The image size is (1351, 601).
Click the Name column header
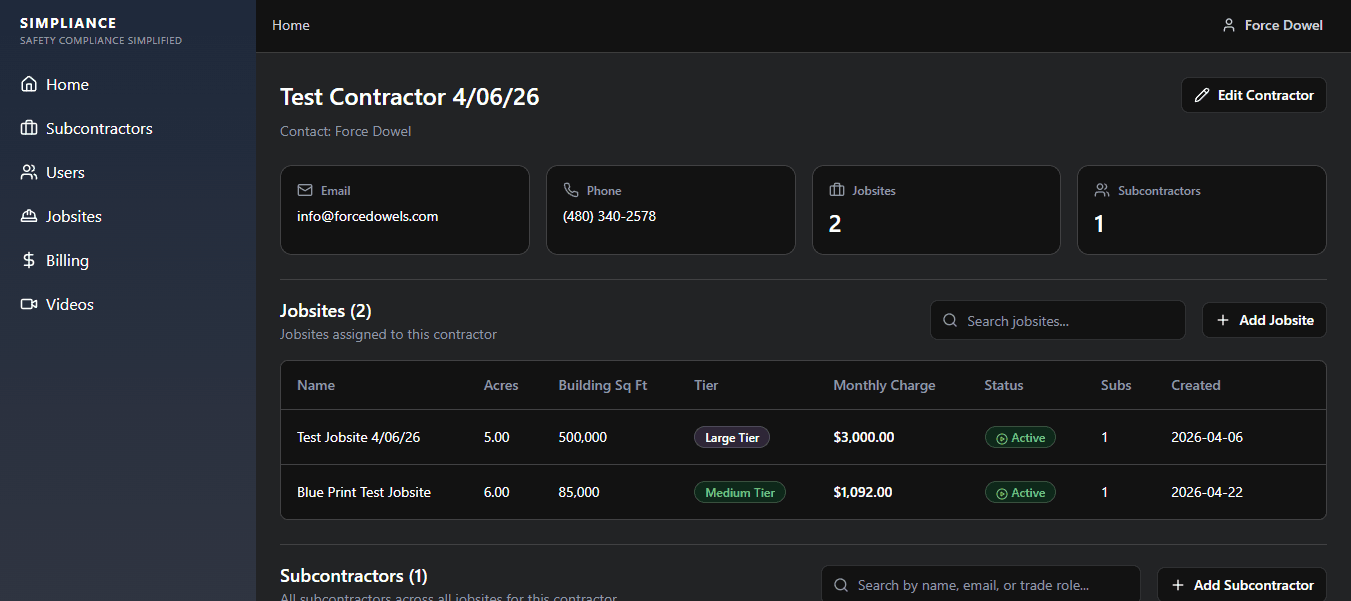[316, 385]
